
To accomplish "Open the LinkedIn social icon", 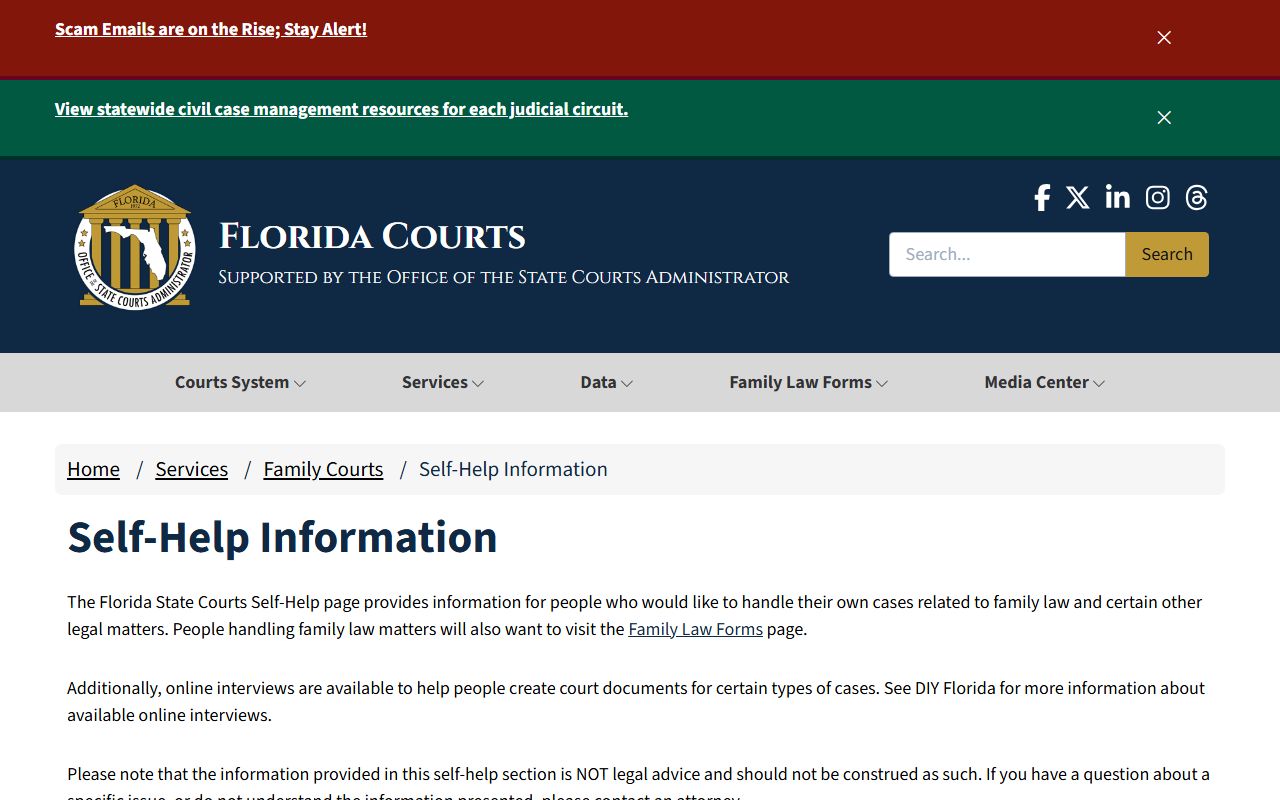I will (x=1118, y=197).
